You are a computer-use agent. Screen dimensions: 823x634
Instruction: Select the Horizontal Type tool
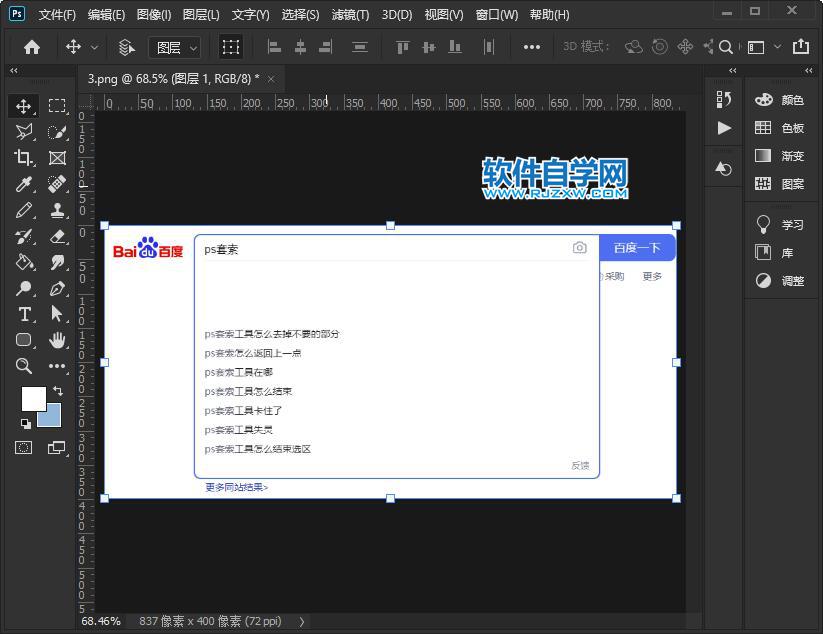pos(24,314)
